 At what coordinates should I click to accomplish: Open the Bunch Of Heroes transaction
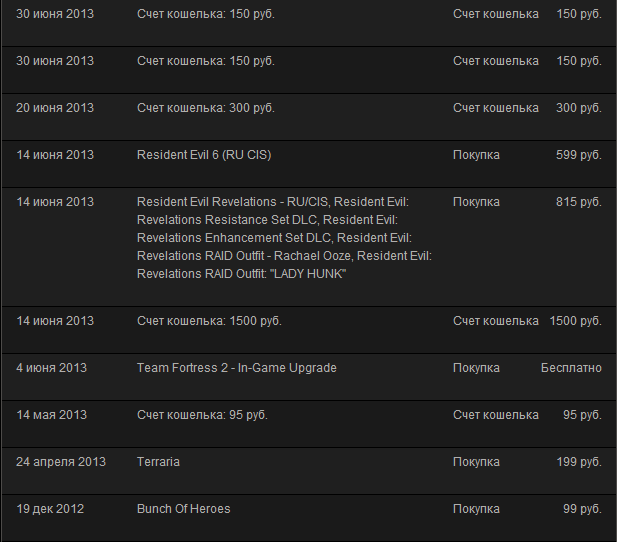pos(183,509)
